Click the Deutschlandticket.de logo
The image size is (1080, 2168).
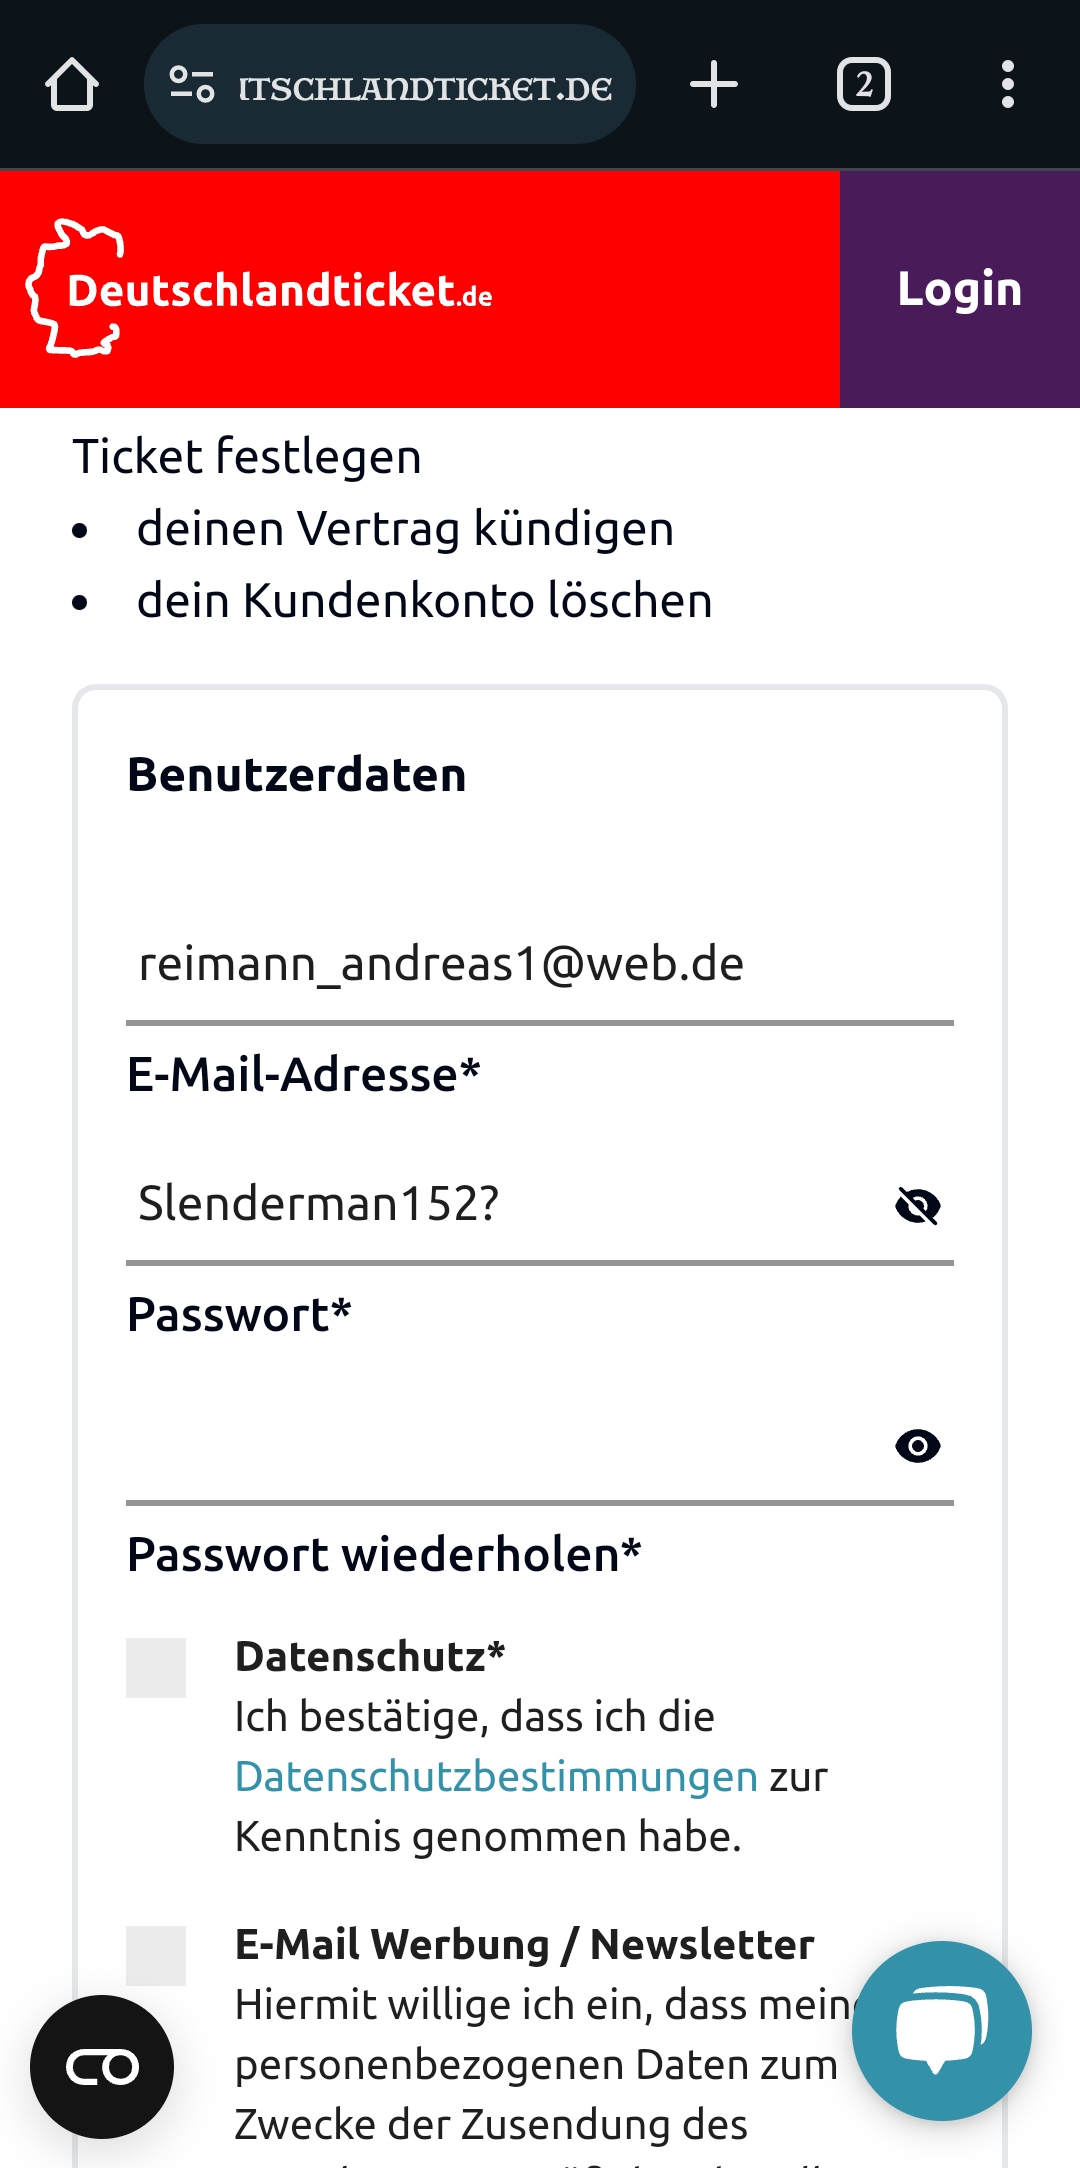[x=260, y=289]
